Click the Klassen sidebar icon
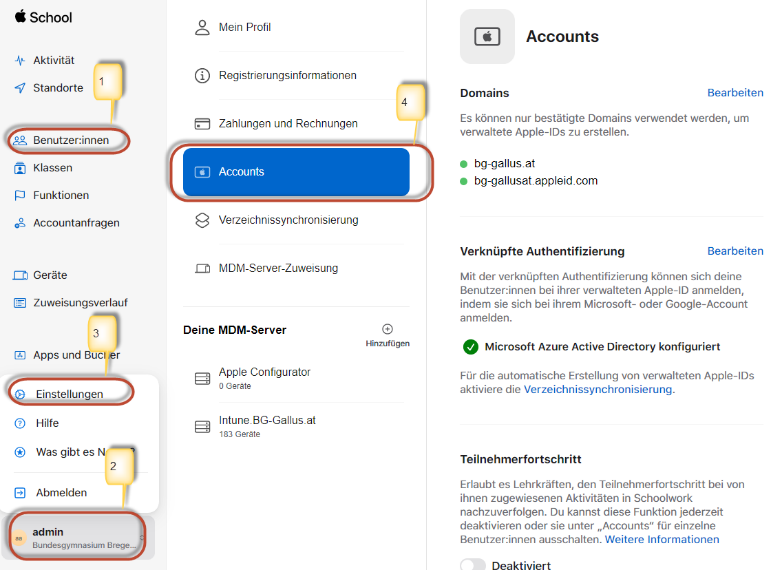Screen dimensions: 782x570 click(x=20, y=168)
